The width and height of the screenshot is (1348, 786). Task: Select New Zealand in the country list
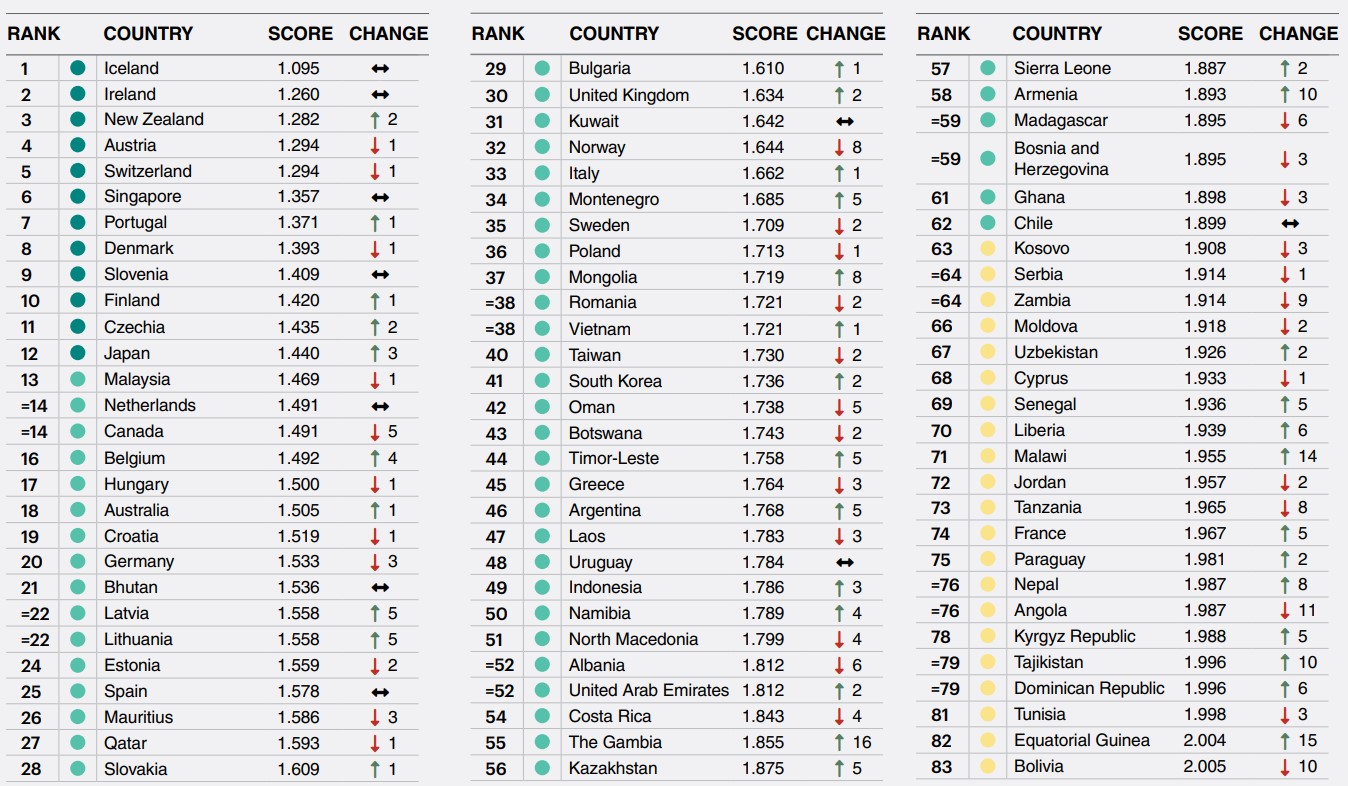[153, 119]
